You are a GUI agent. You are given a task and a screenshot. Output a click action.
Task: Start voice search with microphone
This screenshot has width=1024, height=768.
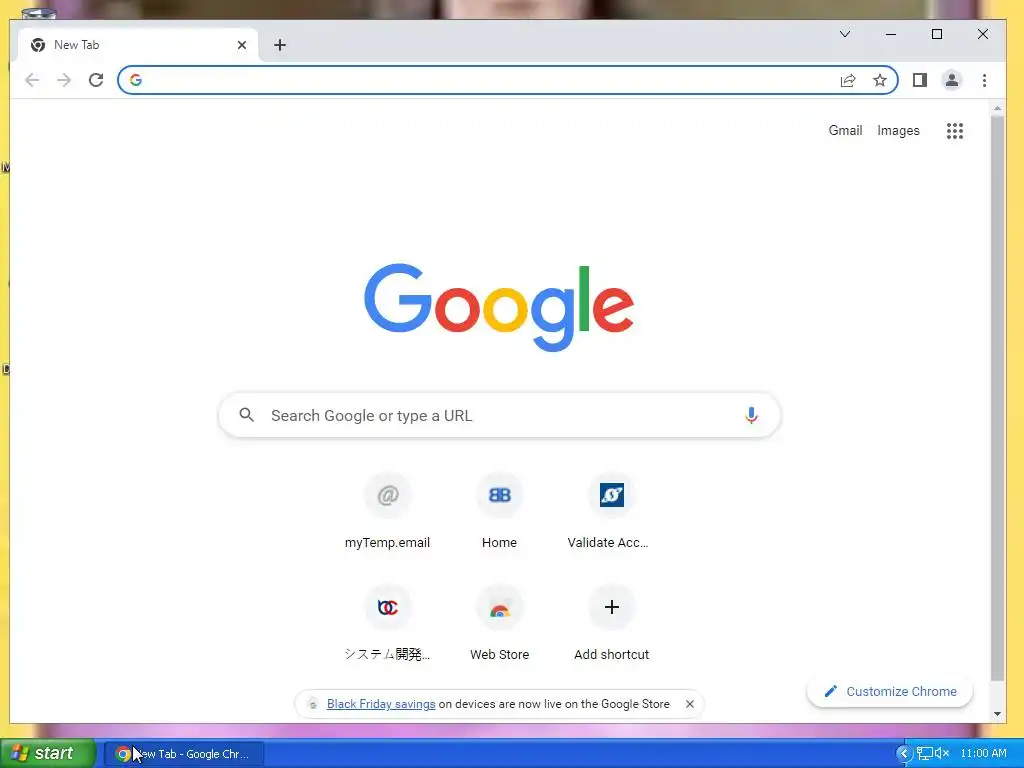tap(751, 415)
